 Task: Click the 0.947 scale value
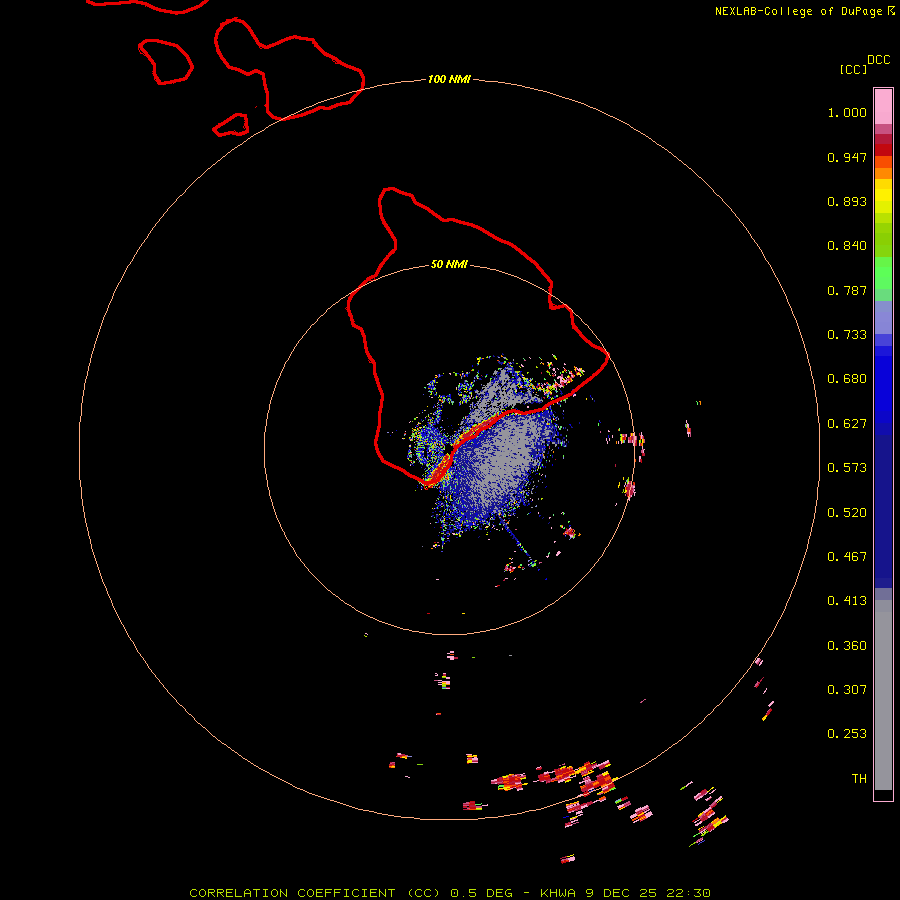click(847, 157)
